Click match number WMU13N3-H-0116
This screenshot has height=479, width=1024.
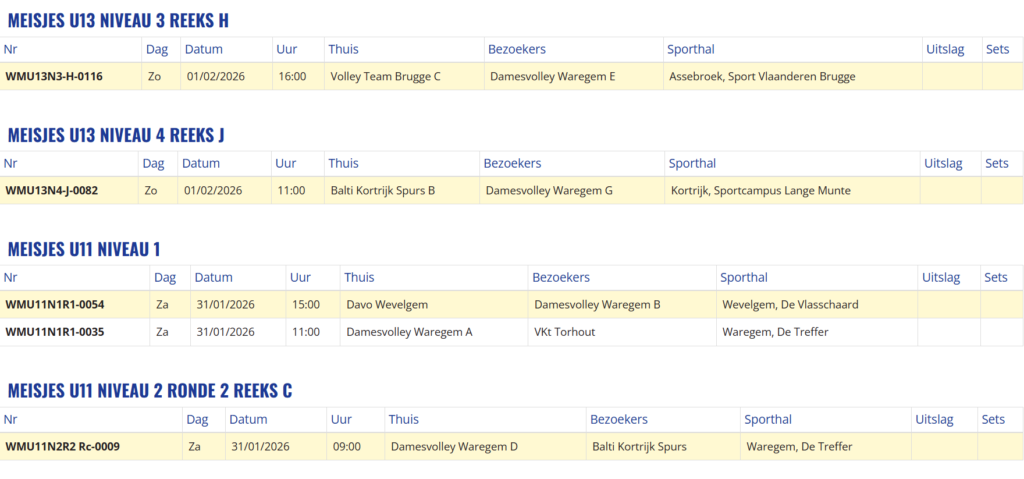click(54, 76)
